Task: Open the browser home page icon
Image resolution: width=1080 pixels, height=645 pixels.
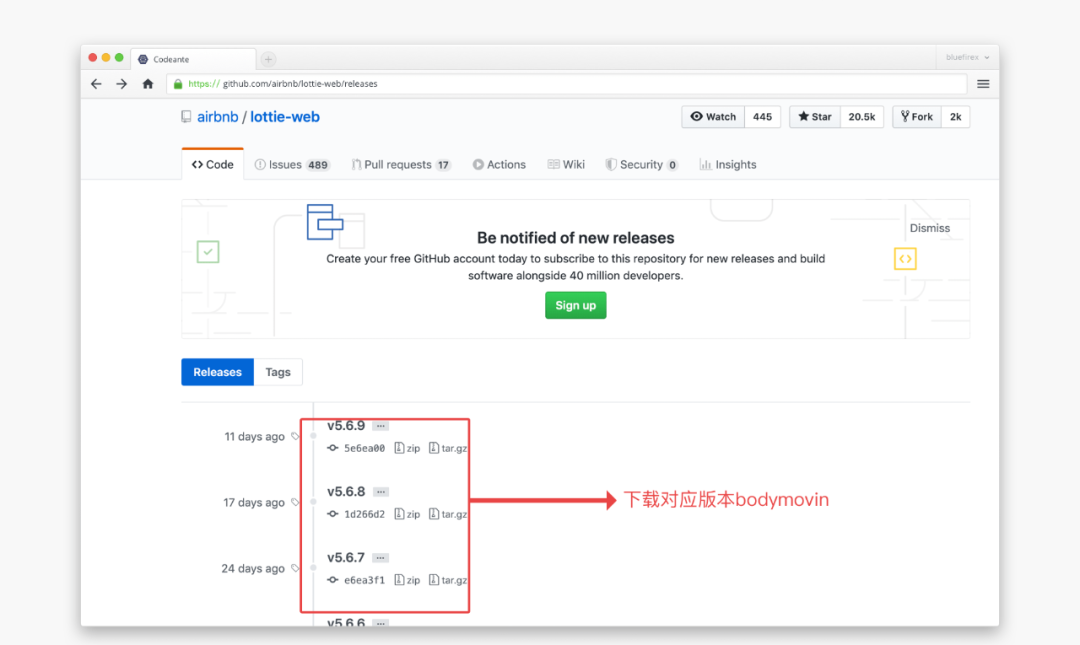Action: click(147, 84)
